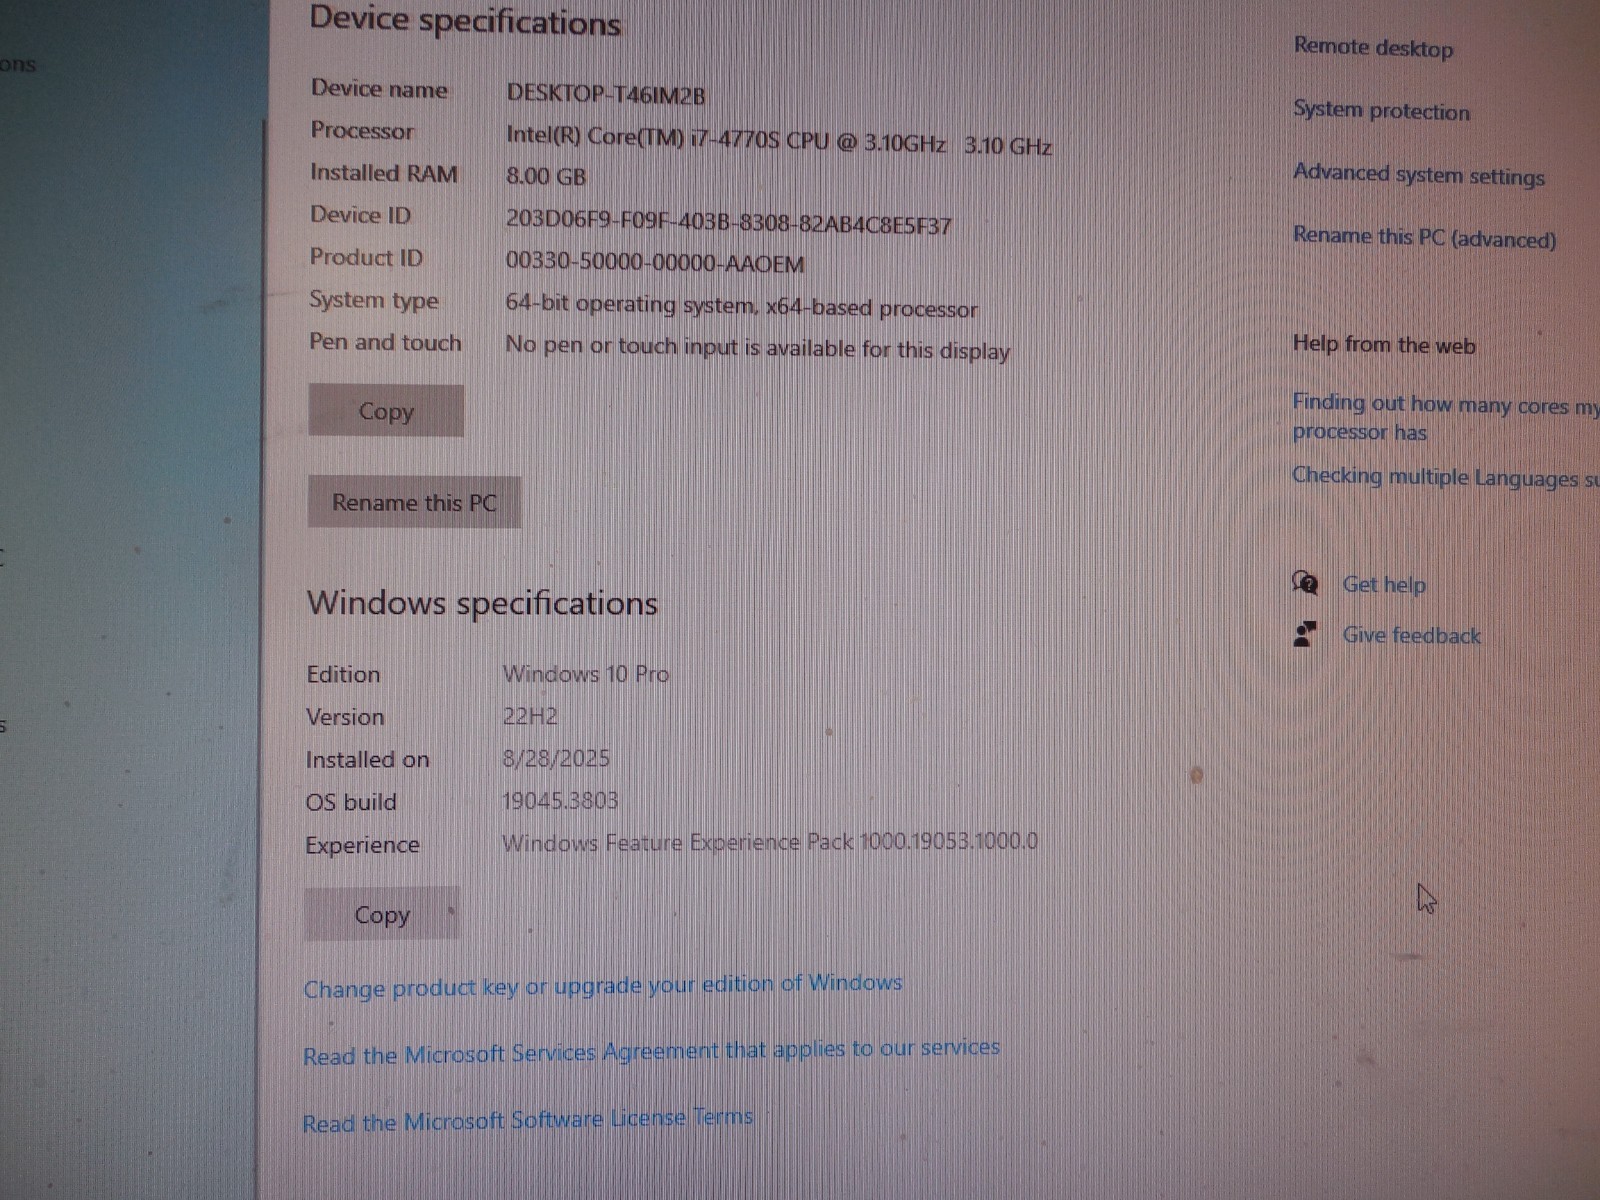Click the Version label
The height and width of the screenshot is (1200, 1600).
[345, 717]
